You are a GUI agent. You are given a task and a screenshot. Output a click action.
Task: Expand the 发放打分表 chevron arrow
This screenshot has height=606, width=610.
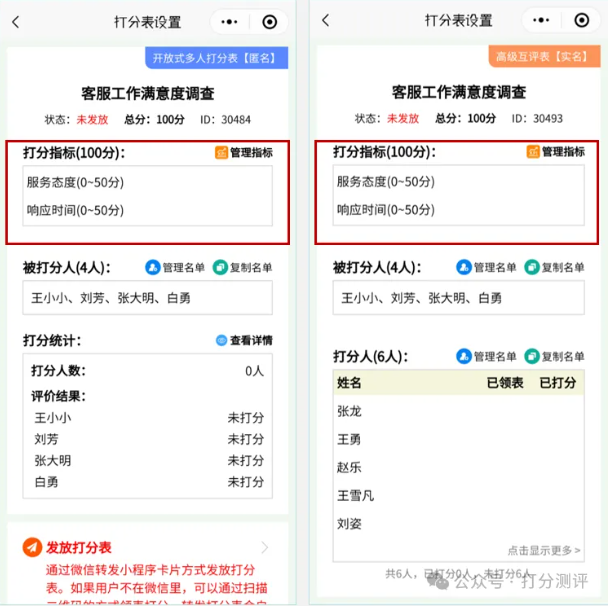click(x=265, y=547)
